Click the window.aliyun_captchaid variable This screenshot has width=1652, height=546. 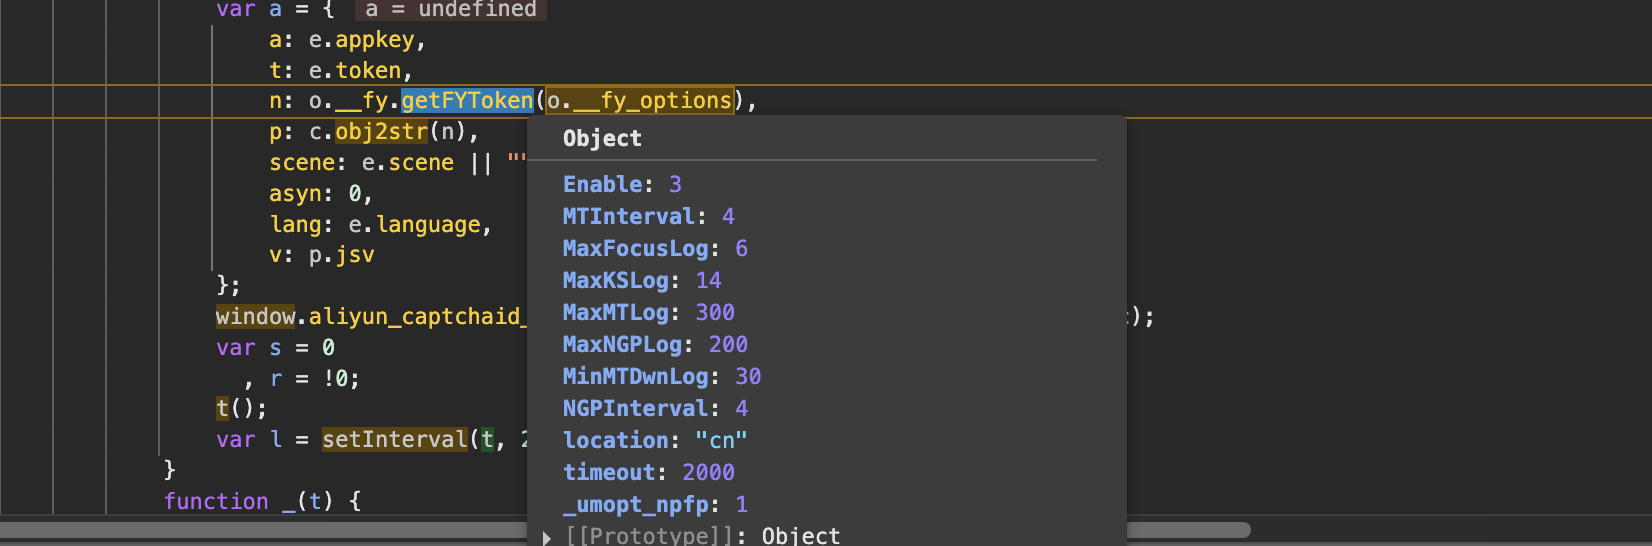(368, 317)
